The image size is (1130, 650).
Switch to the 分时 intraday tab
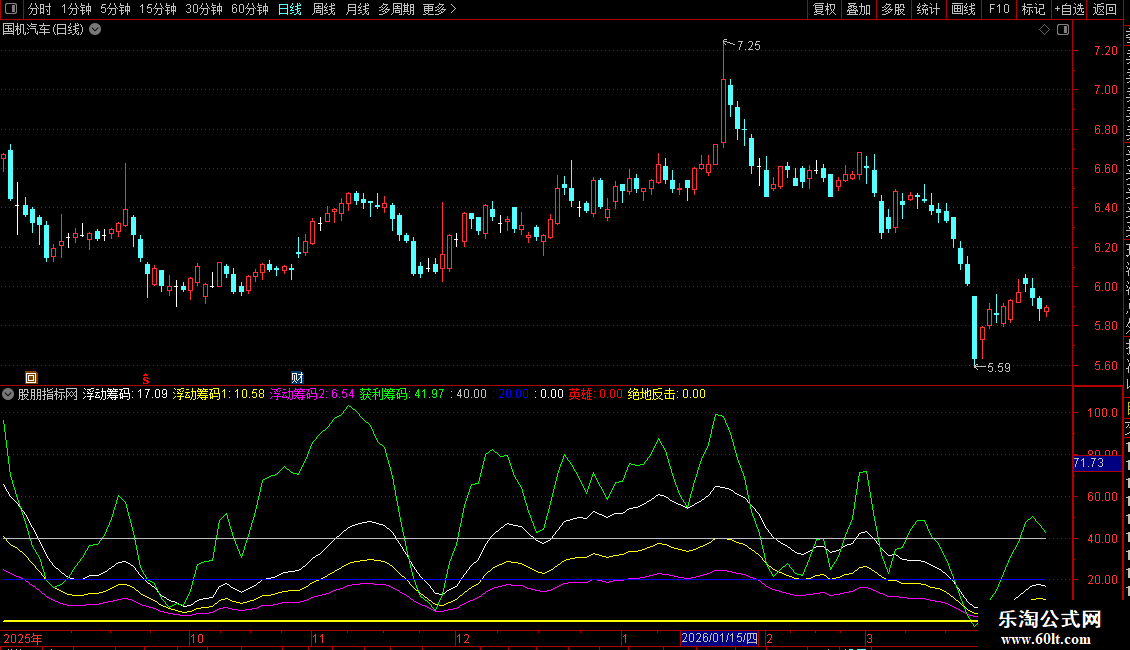39,9
